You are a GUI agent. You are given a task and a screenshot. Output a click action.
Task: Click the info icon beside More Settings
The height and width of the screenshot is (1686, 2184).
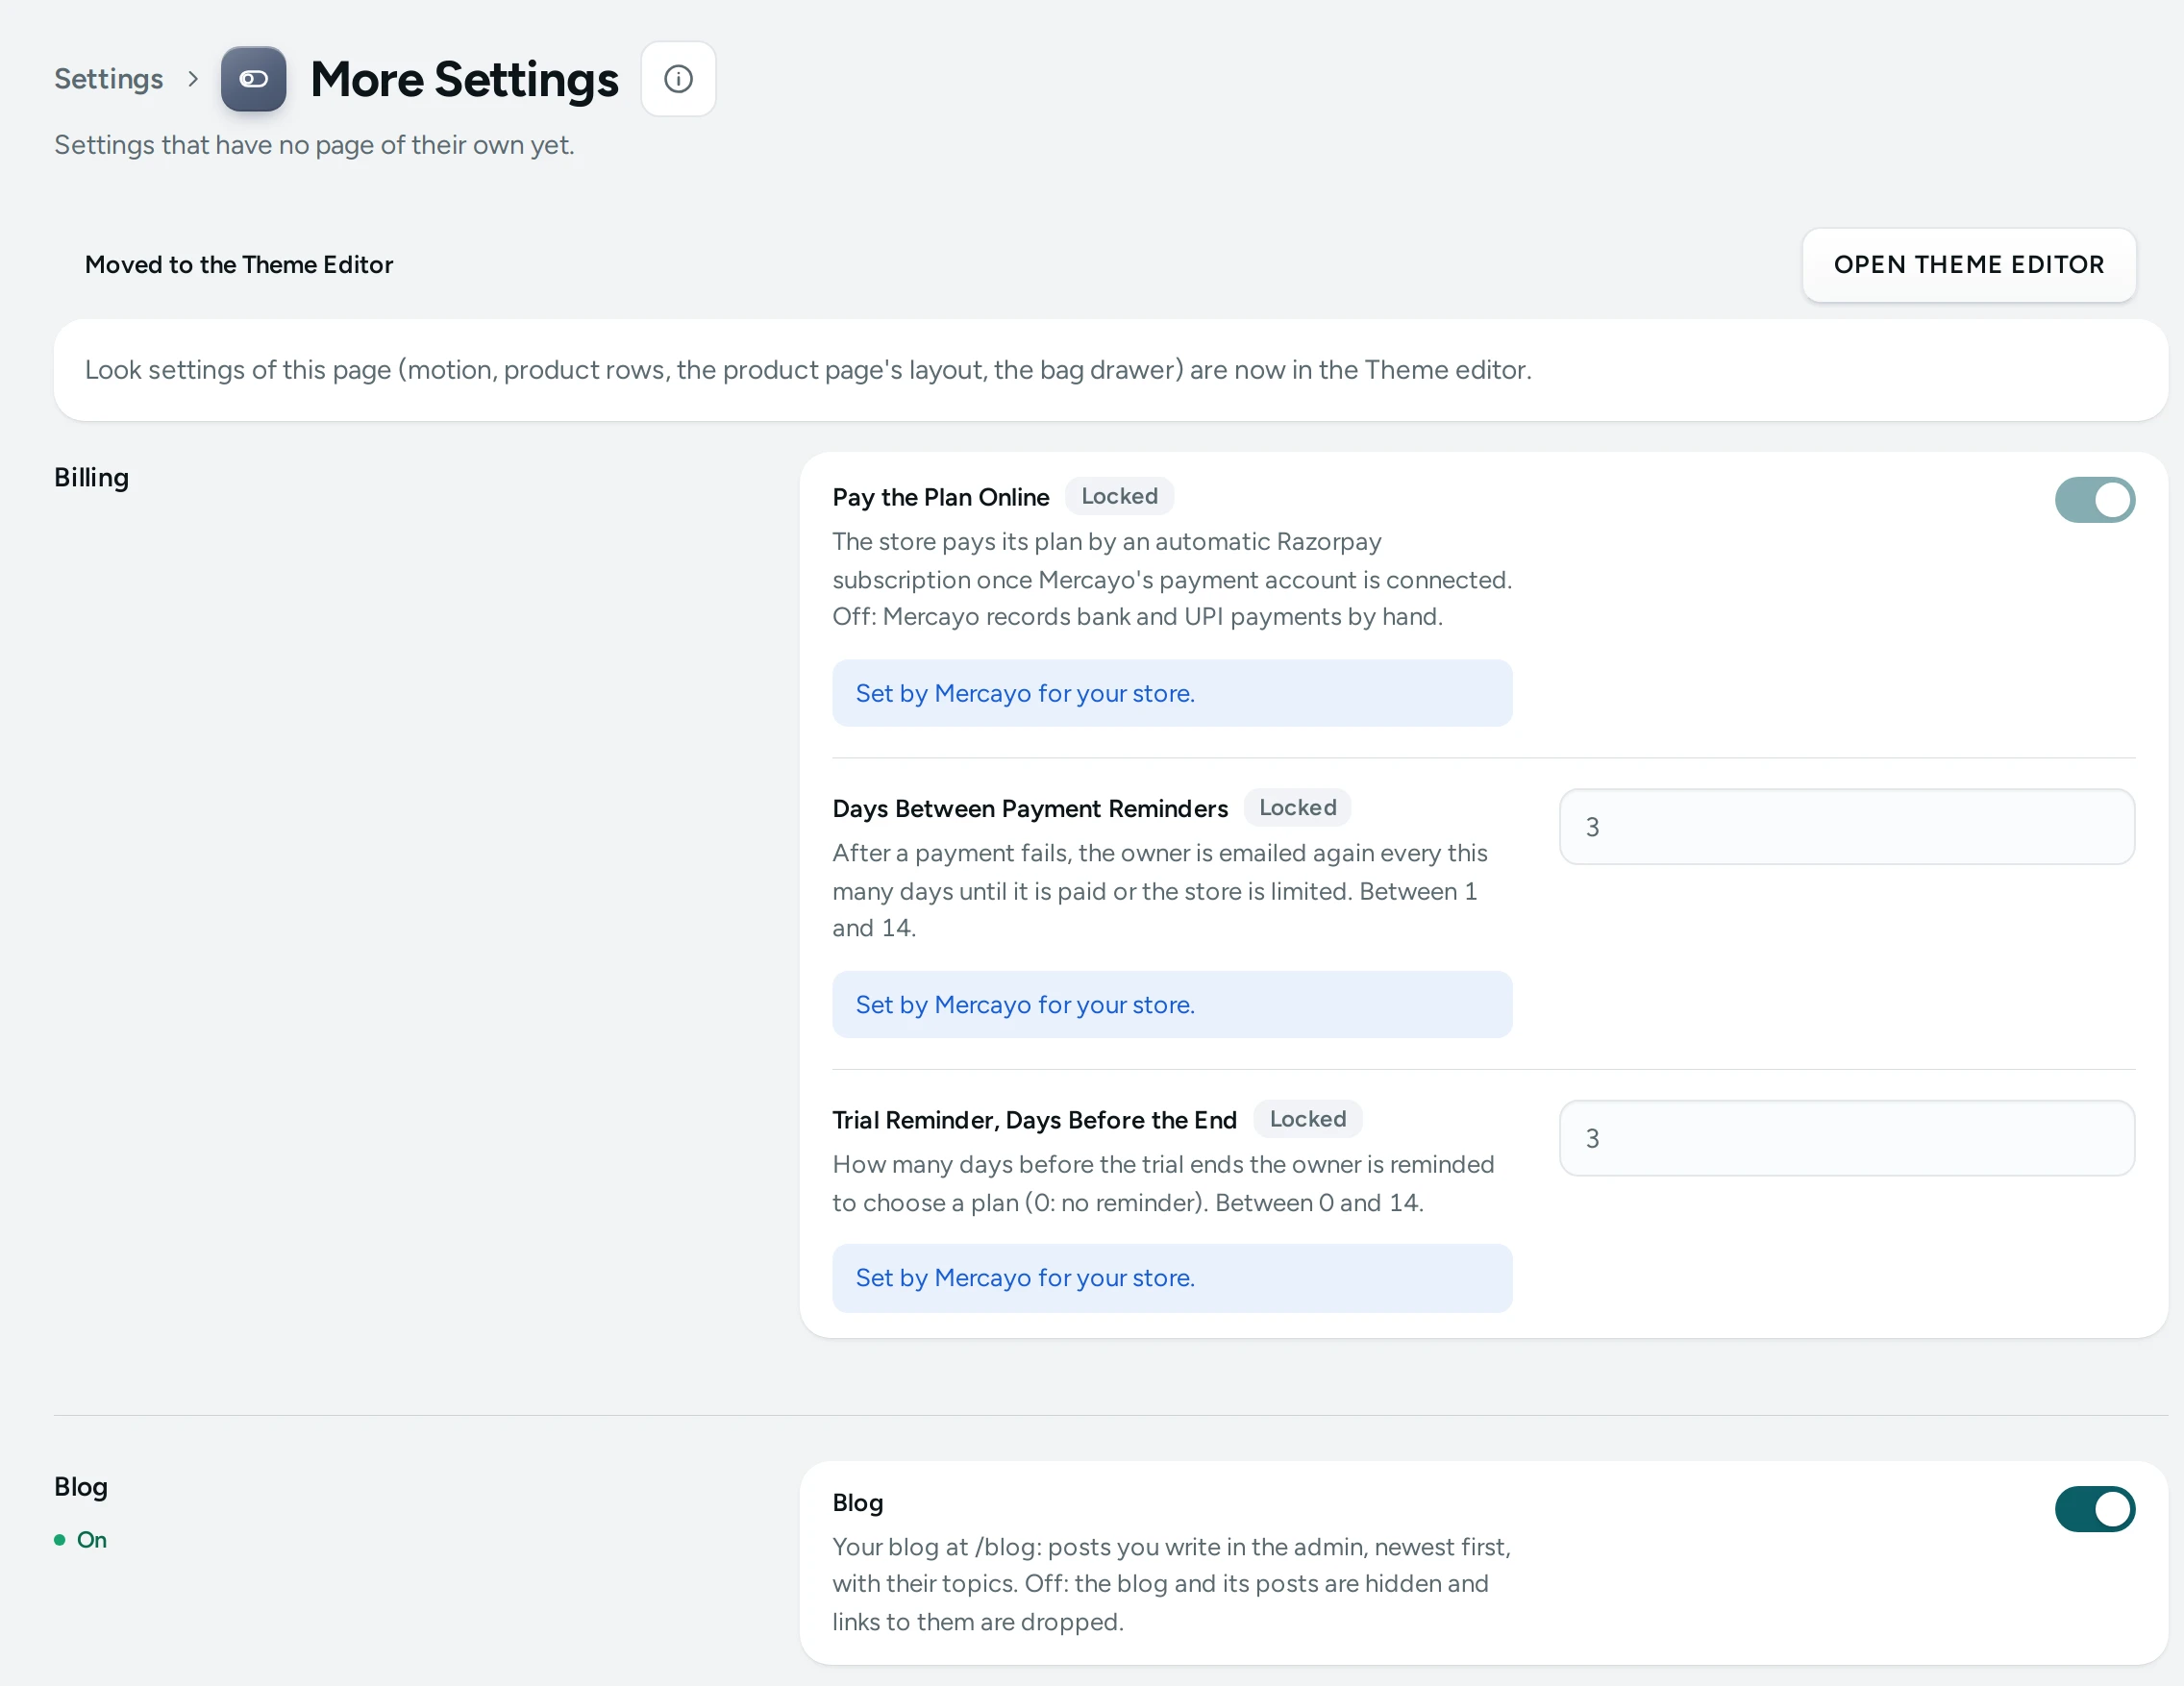(678, 79)
